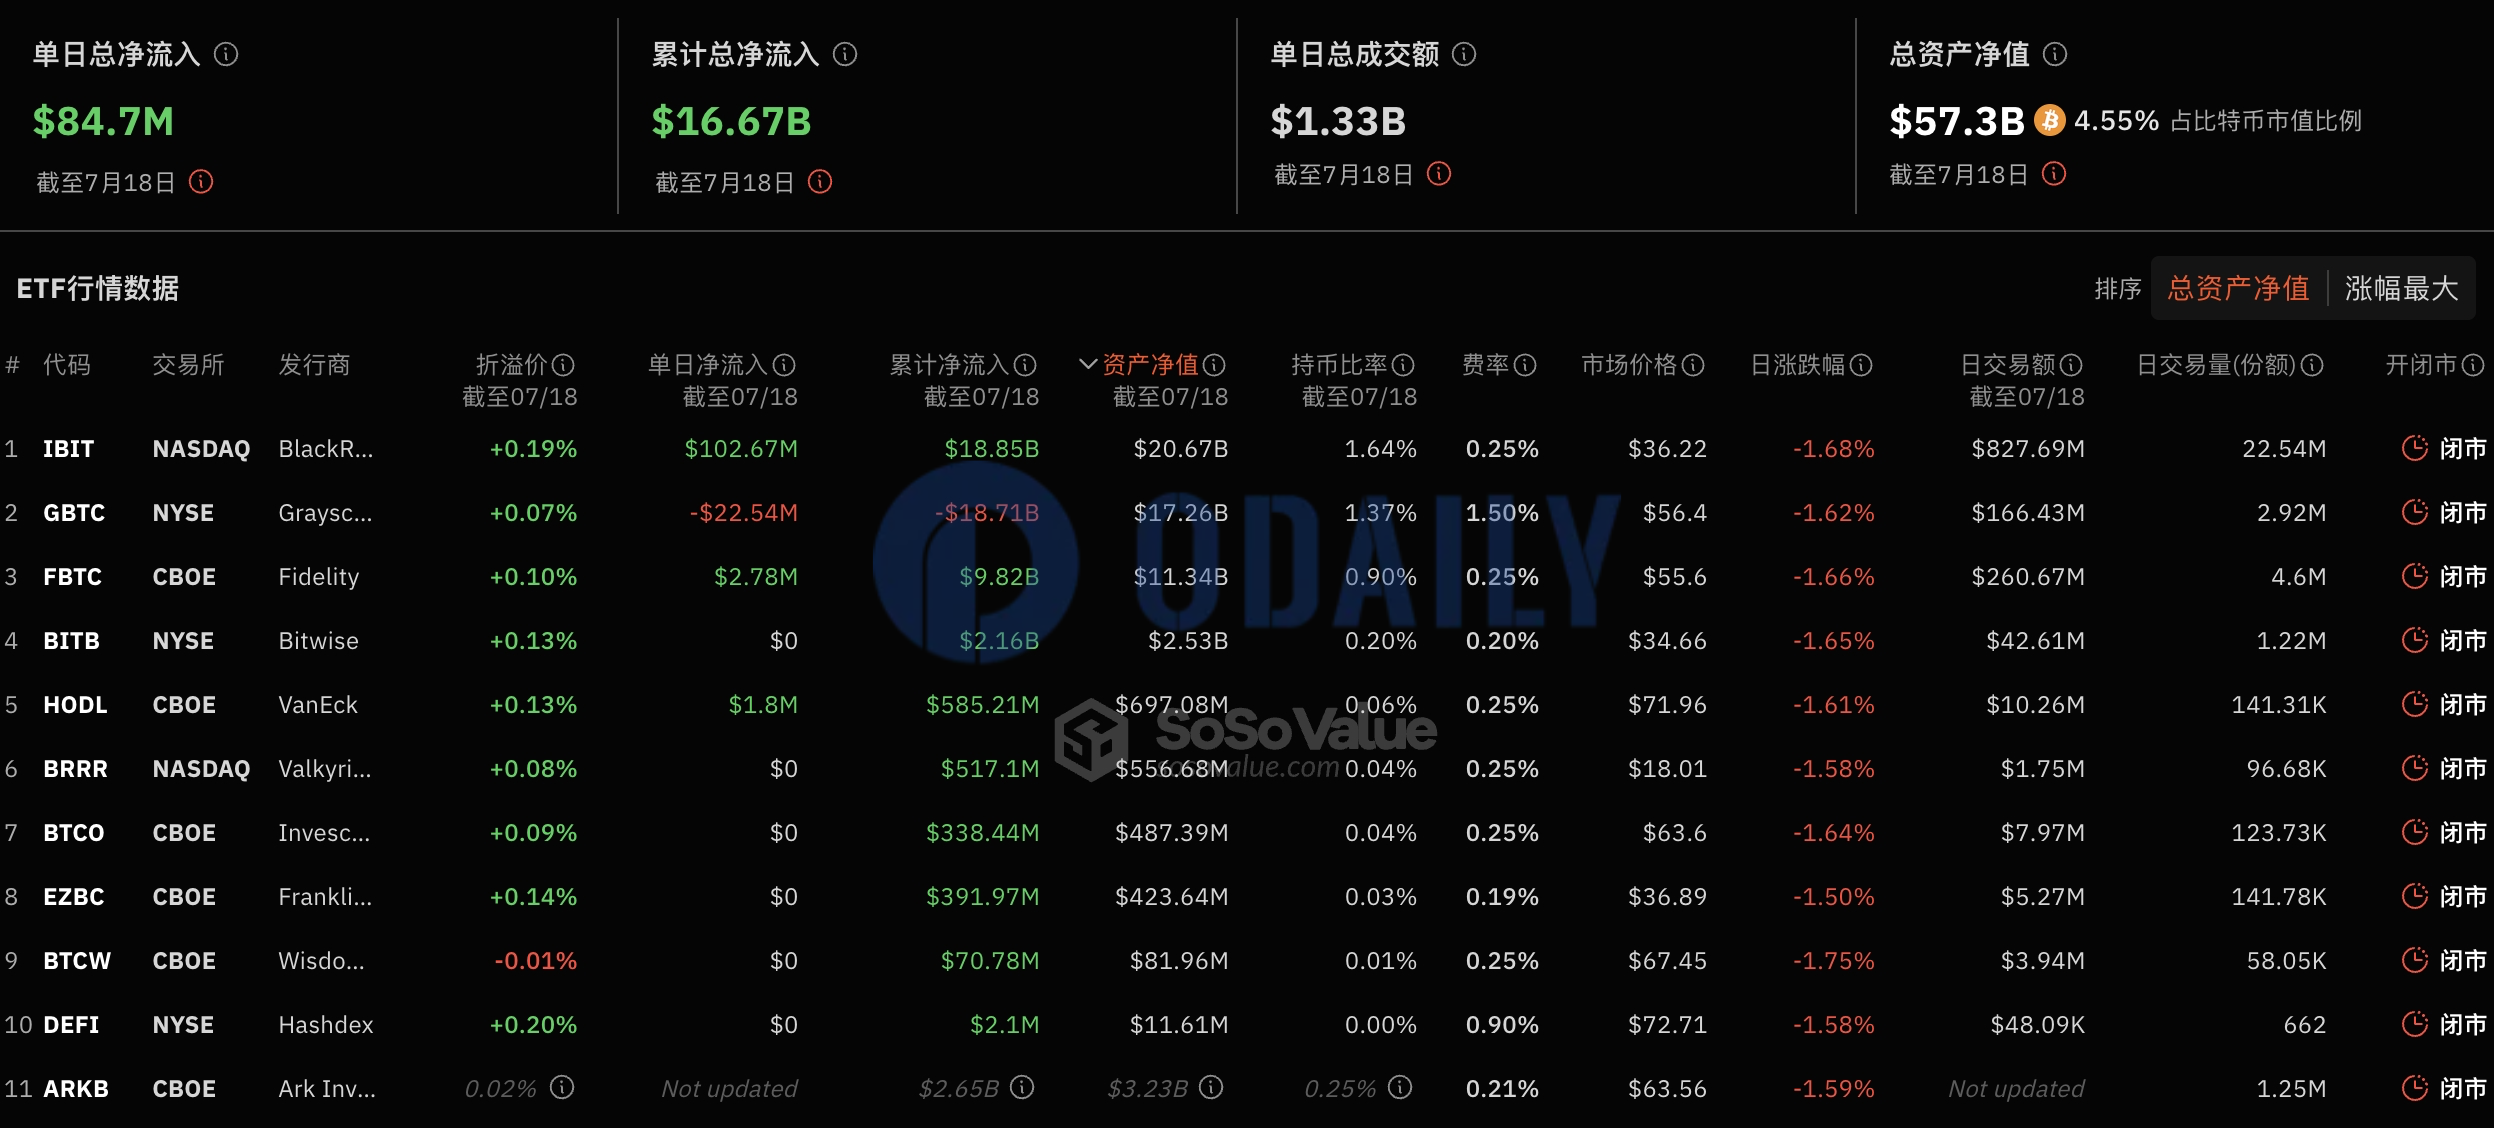The image size is (2494, 1128).
Task: Click info icon in 费率 column header
Action: tap(1525, 365)
